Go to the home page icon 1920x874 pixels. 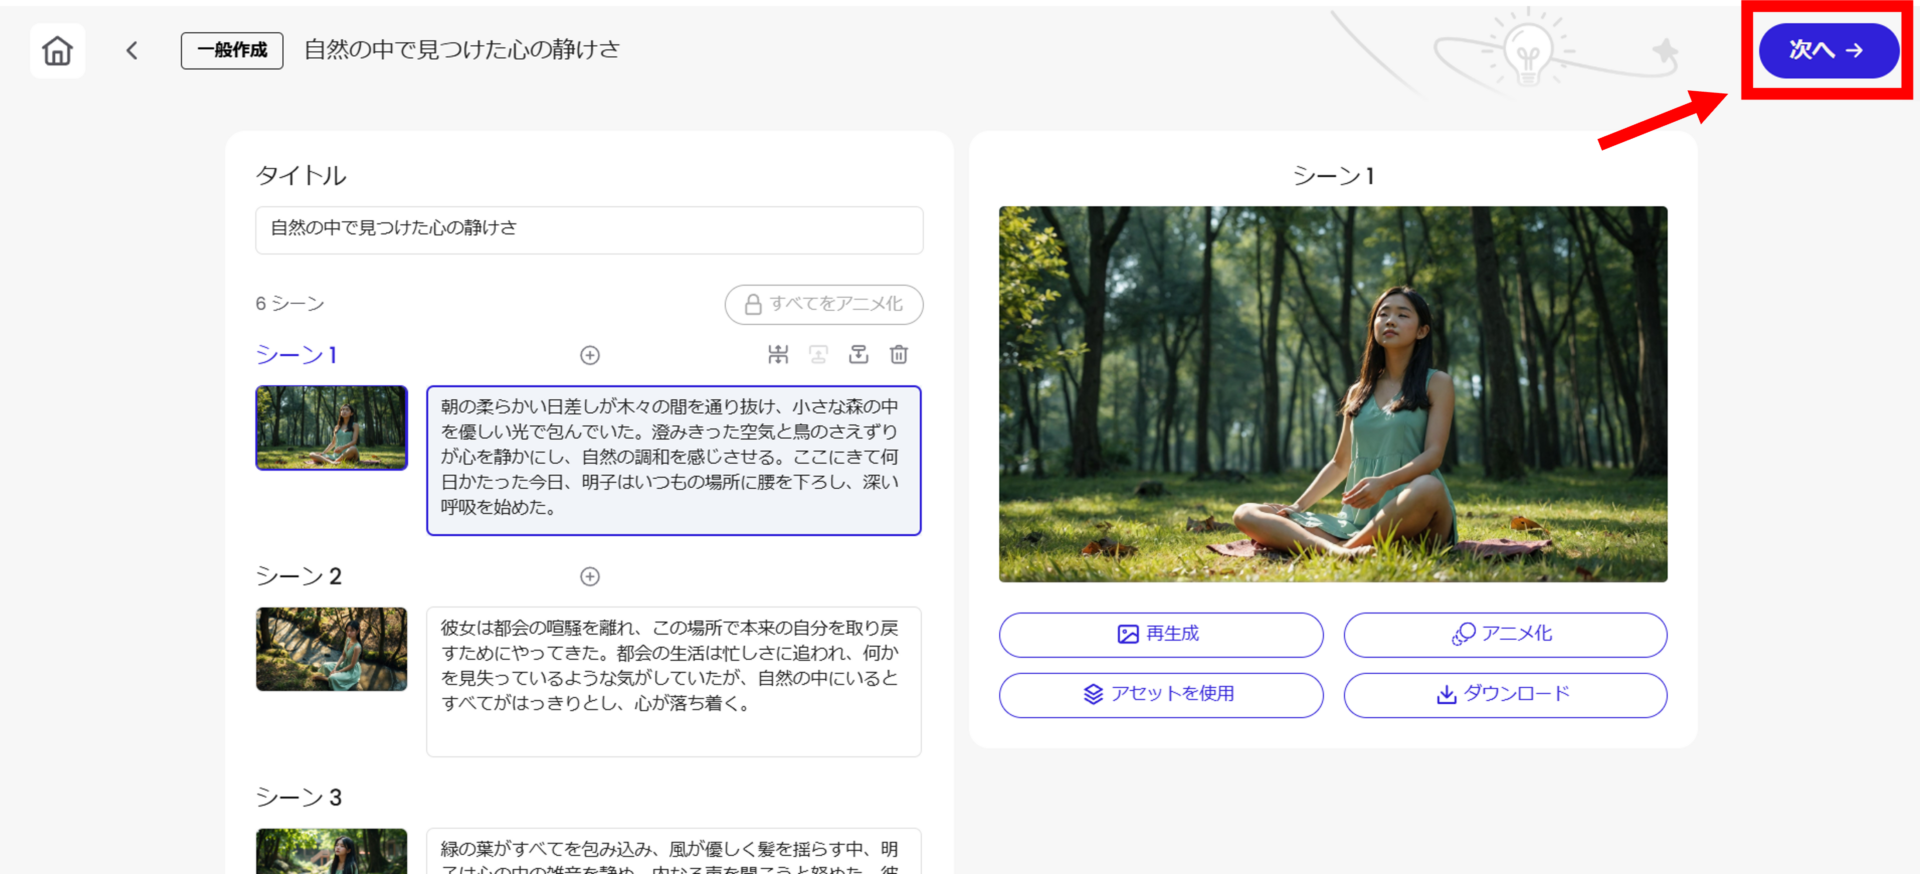point(57,50)
